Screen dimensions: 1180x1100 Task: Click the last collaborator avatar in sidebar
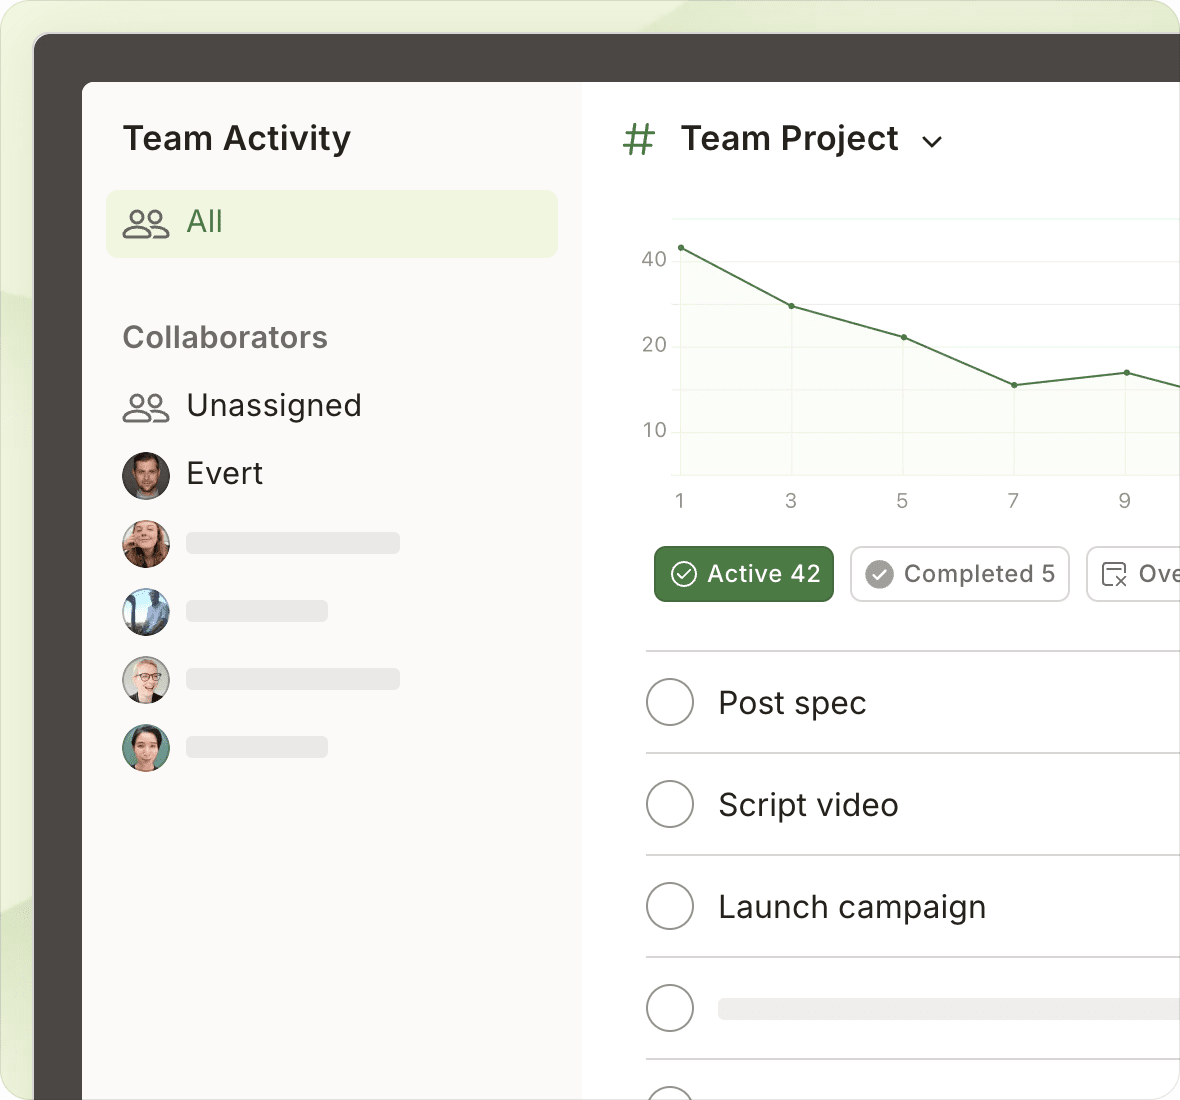coord(146,748)
